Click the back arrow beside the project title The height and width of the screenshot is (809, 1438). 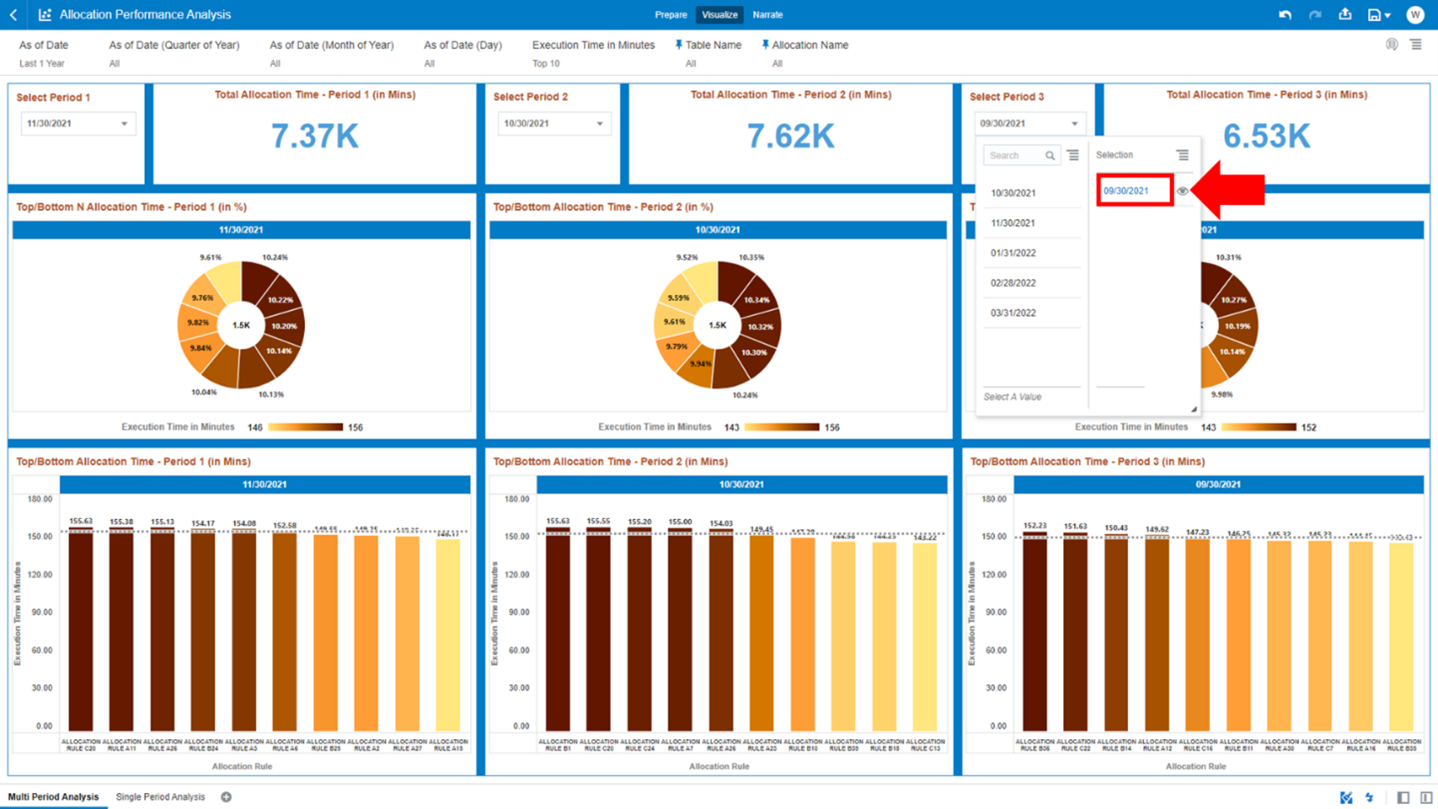12,15
